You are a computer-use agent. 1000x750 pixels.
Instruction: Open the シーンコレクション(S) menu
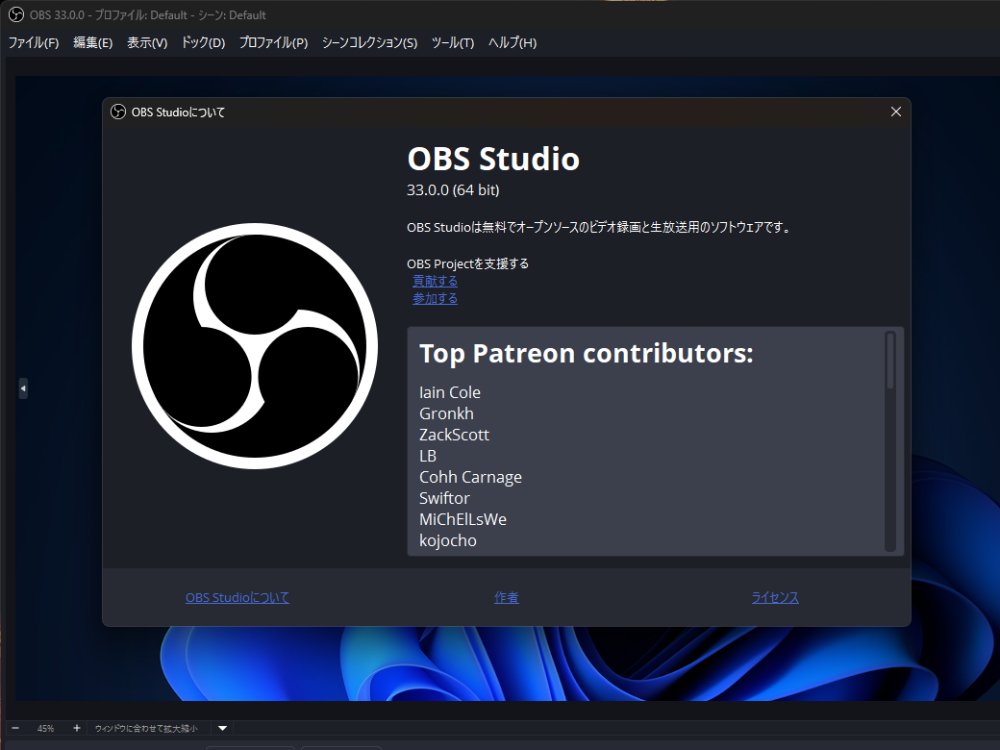[x=370, y=43]
